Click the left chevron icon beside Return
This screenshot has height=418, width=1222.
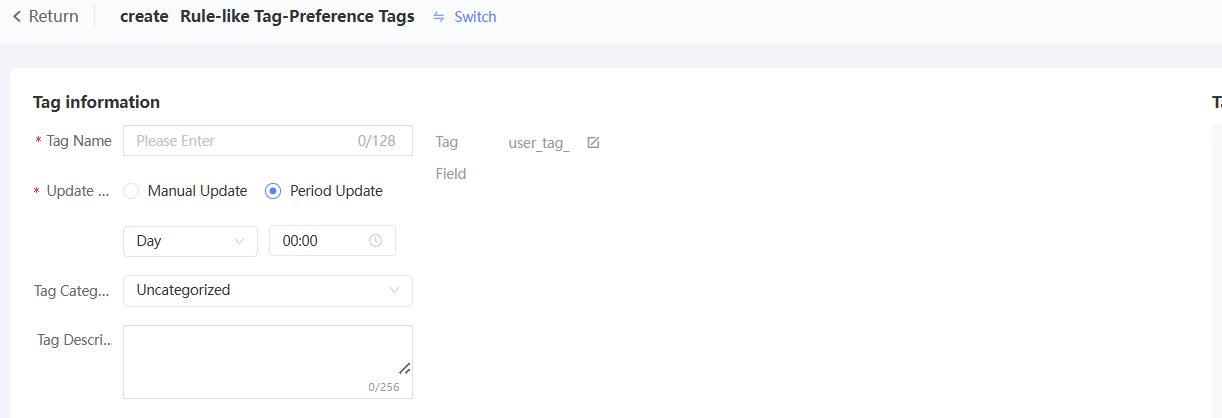17,17
